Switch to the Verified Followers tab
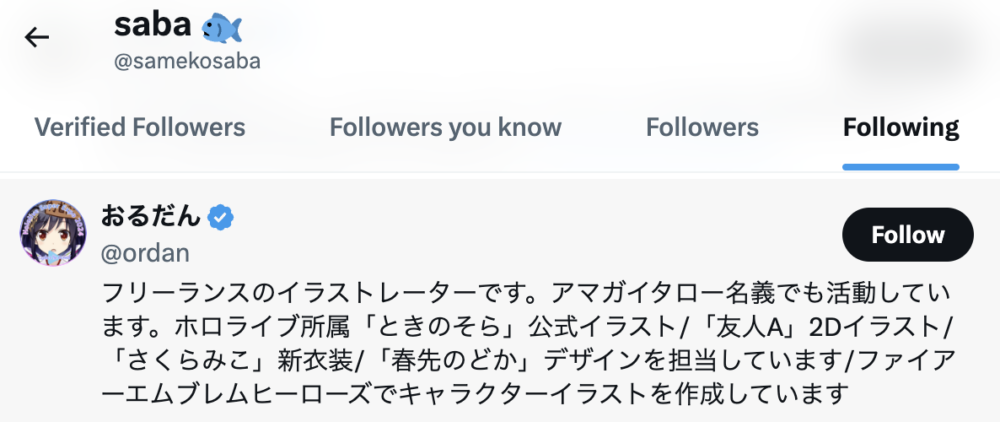The height and width of the screenshot is (422, 1000). tap(140, 128)
